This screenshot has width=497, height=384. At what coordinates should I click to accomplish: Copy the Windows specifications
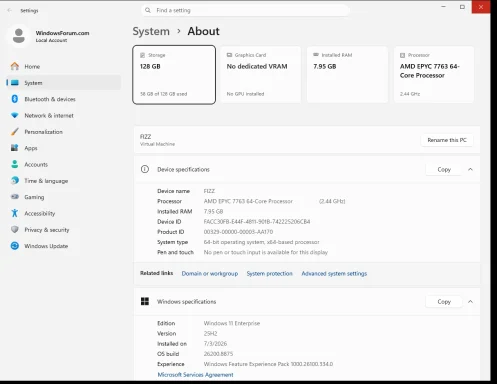point(444,301)
